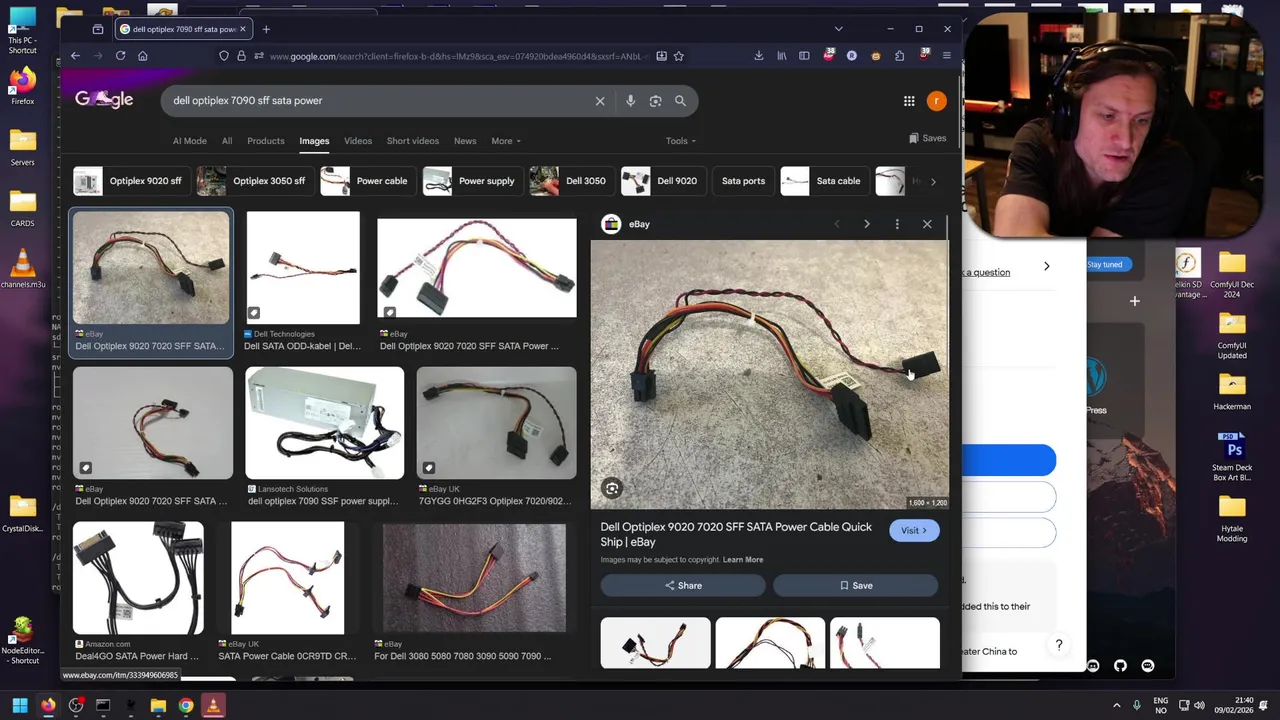Clear the Google search box text
The image size is (1280, 720).
(600, 101)
